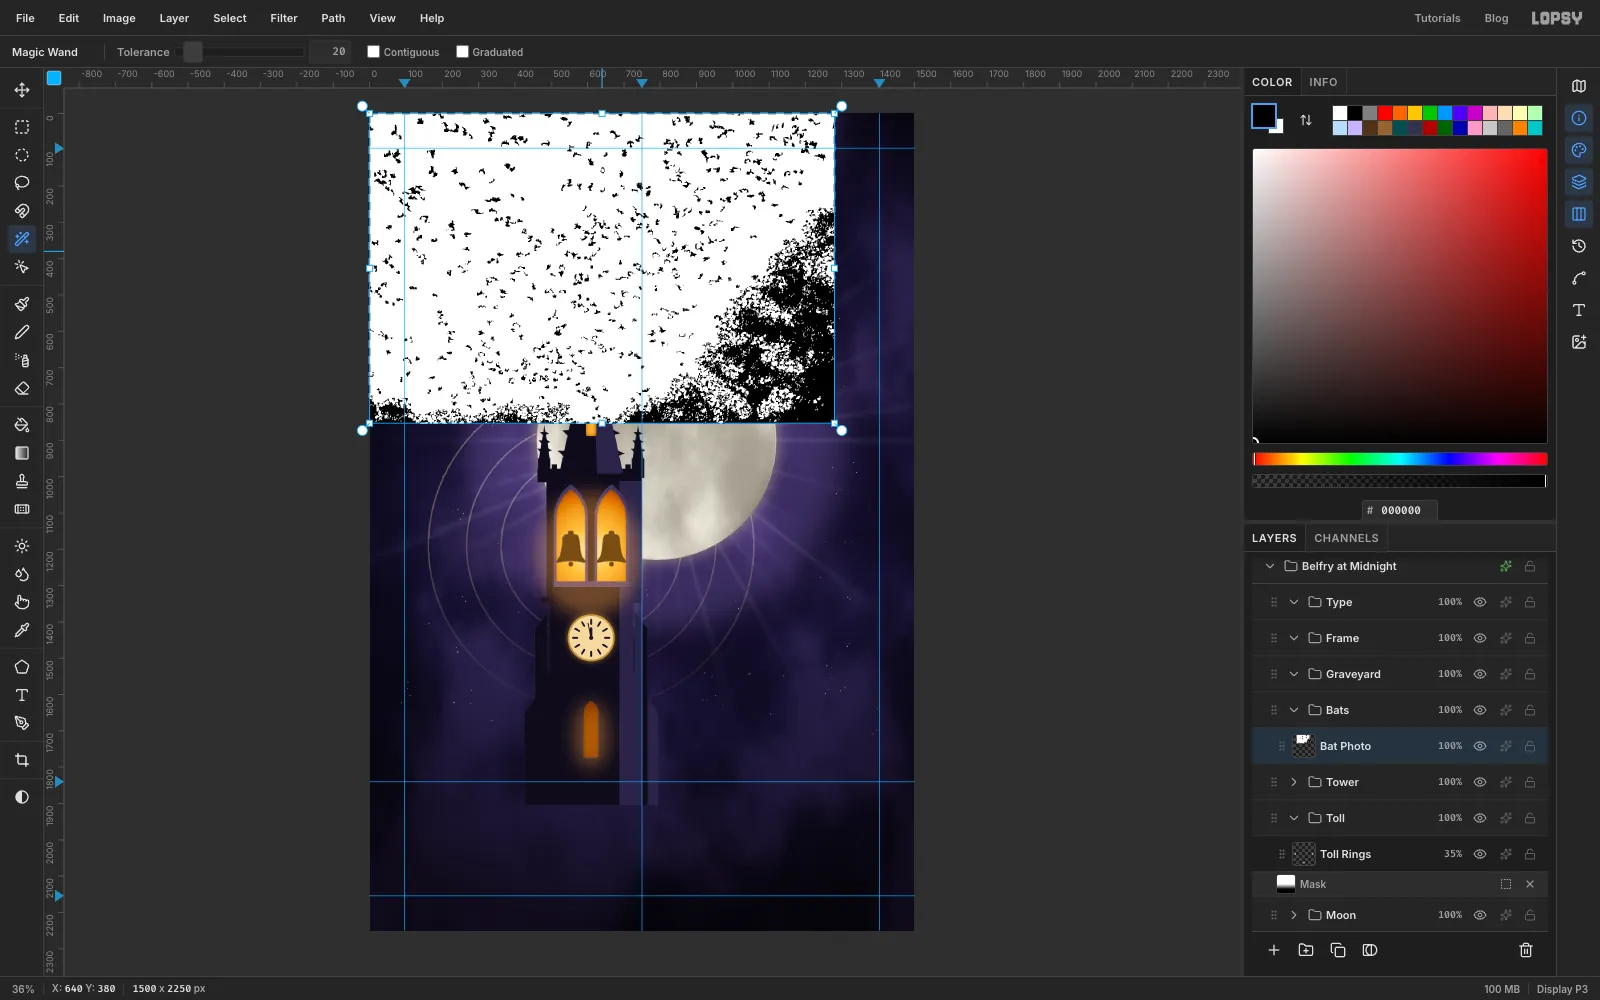The height and width of the screenshot is (1000, 1600).
Task: Hide the Graveyard group
Action: 1480,674
